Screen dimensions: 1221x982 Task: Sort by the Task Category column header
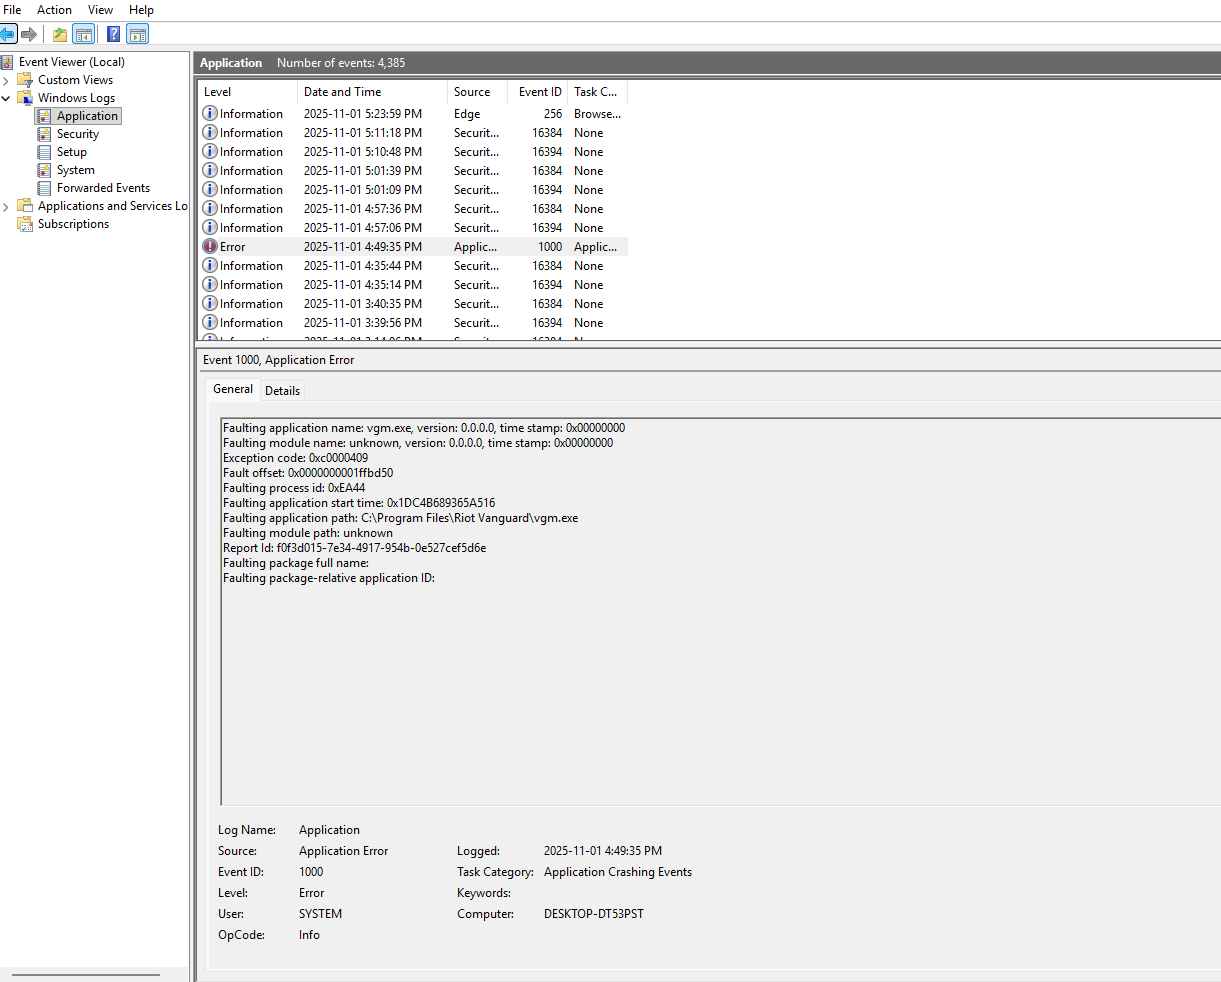598,91
